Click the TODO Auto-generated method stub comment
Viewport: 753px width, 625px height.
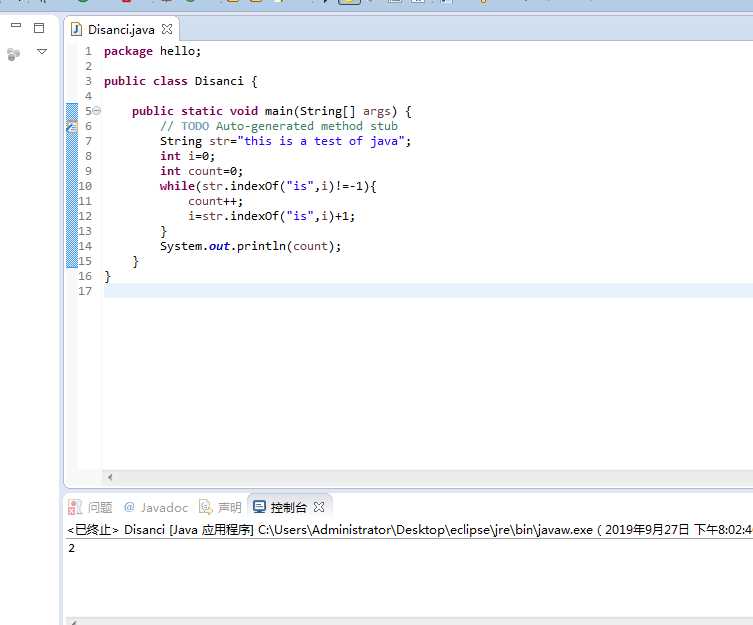[x=279, y=126]
